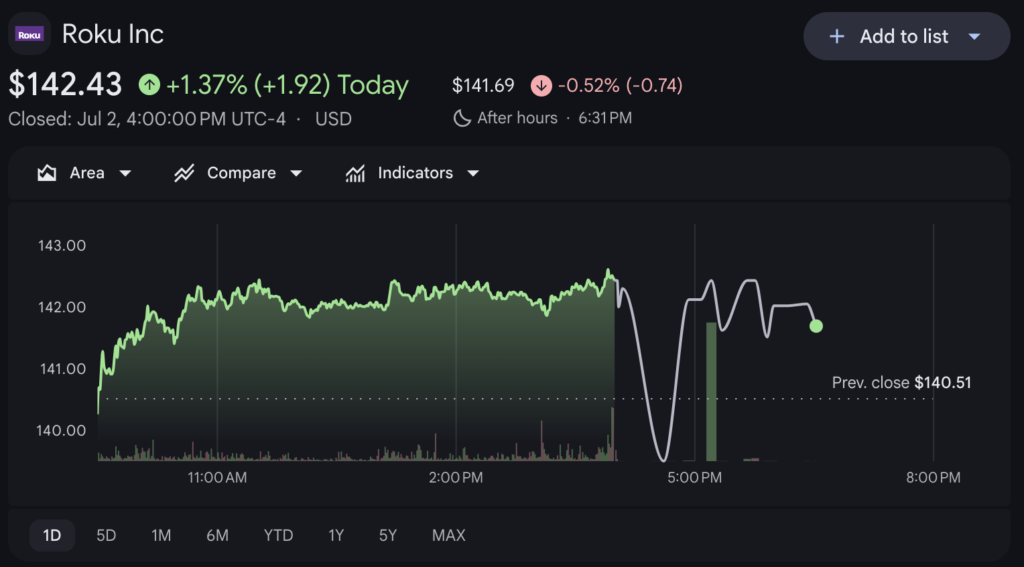Click the Closed: Jul 2, 4:00:00 PM text

(147, 119)
